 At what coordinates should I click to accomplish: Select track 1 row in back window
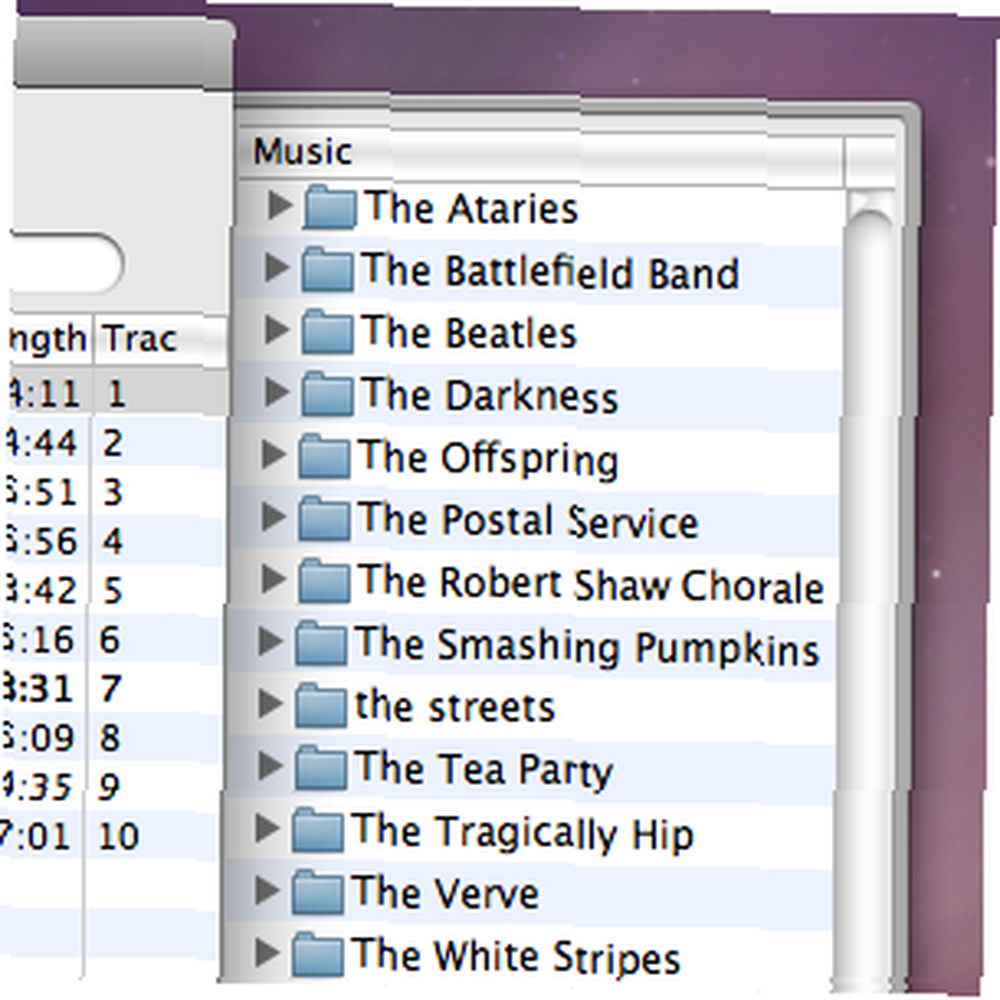point(118,393)
